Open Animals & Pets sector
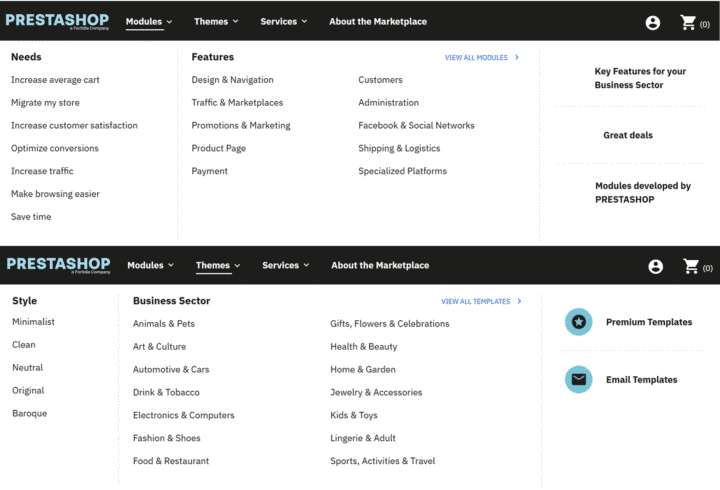Image resolution: width=720 pixels, height=490 pixels. click(164, 324)
